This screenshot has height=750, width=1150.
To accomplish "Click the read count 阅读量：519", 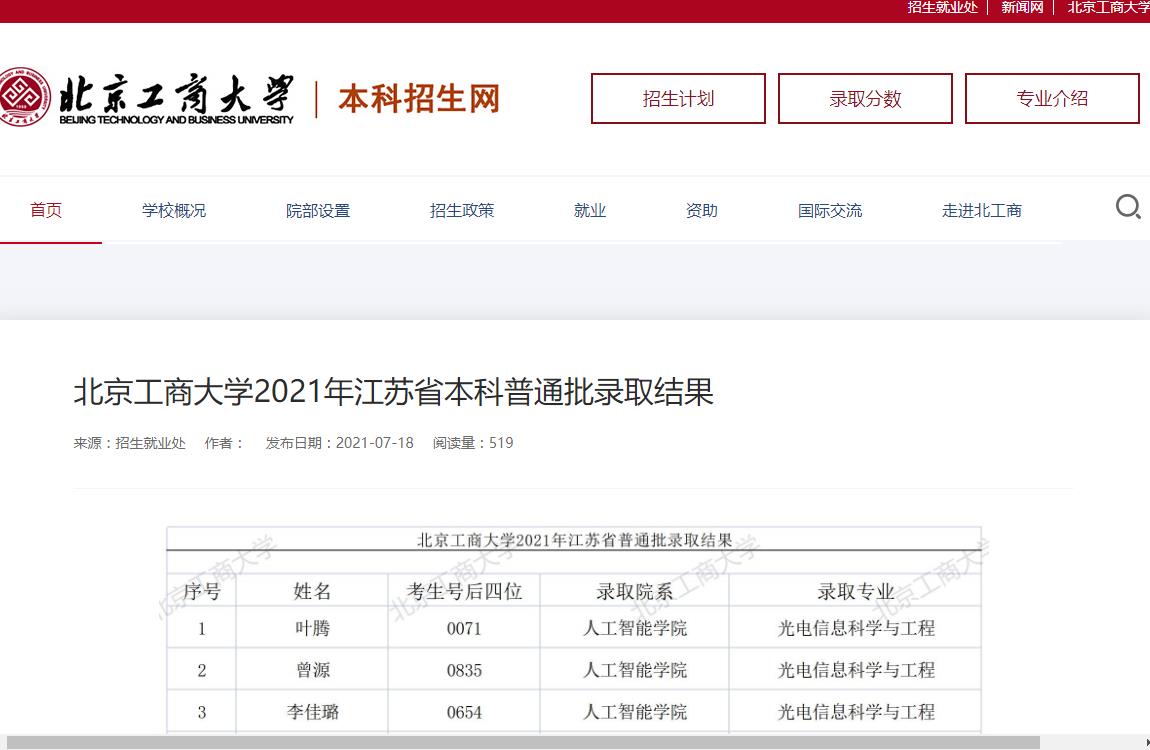I will point(473,443).
